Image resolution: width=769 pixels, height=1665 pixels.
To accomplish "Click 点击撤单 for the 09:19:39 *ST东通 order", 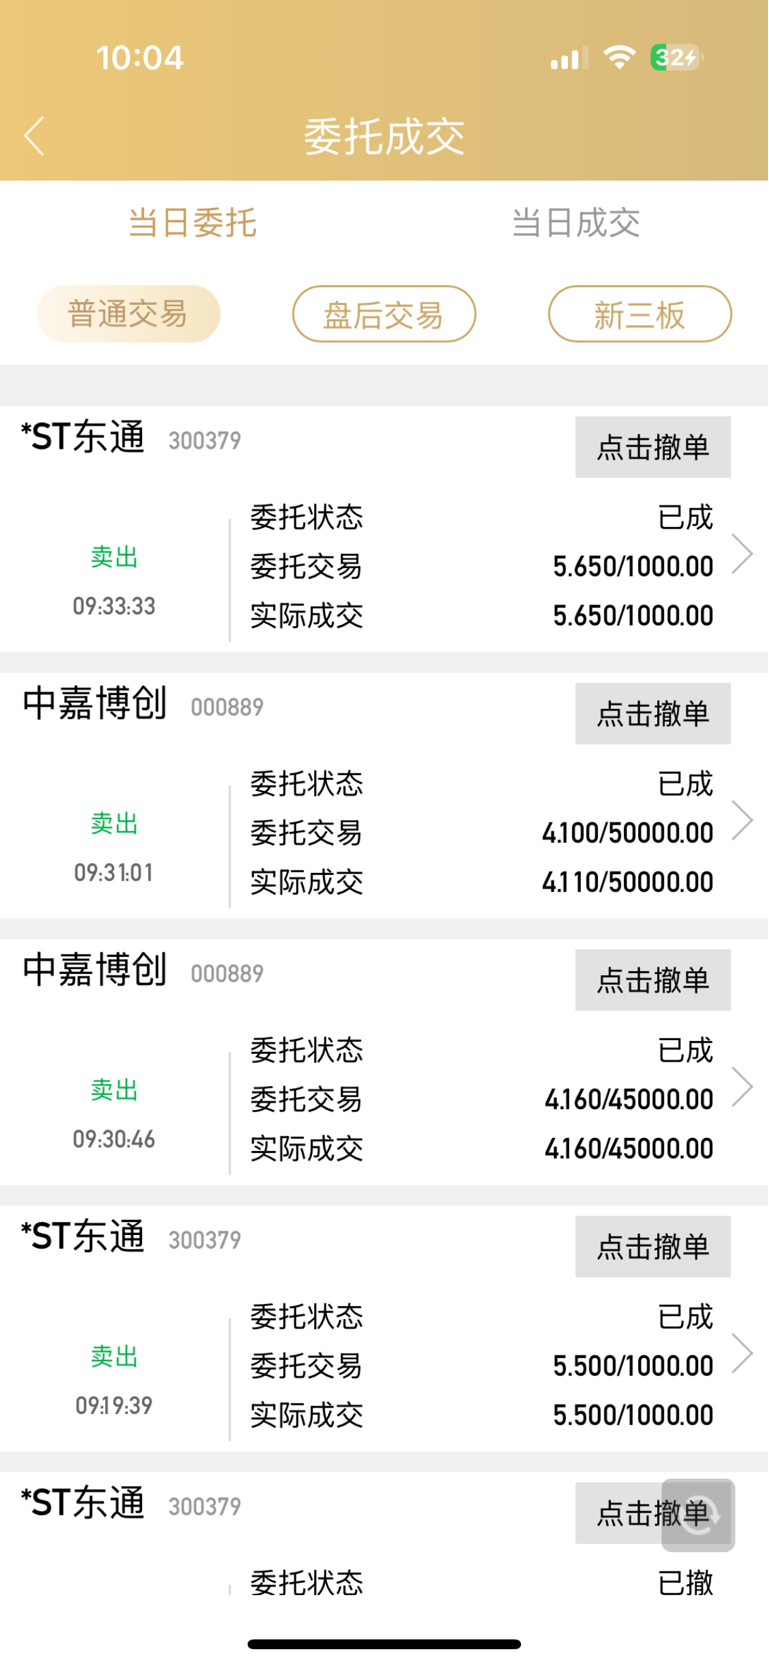I will click(x=653, y=1246).
